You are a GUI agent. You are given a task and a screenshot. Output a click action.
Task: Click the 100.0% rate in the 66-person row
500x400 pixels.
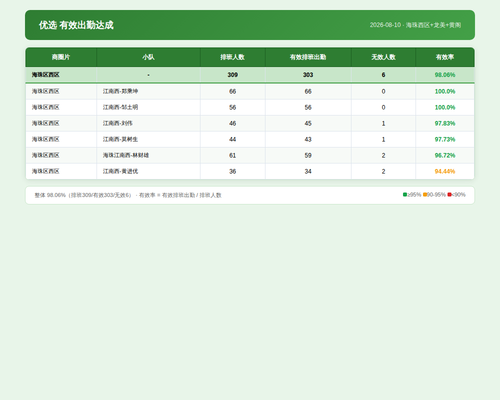tap(445, 91)
